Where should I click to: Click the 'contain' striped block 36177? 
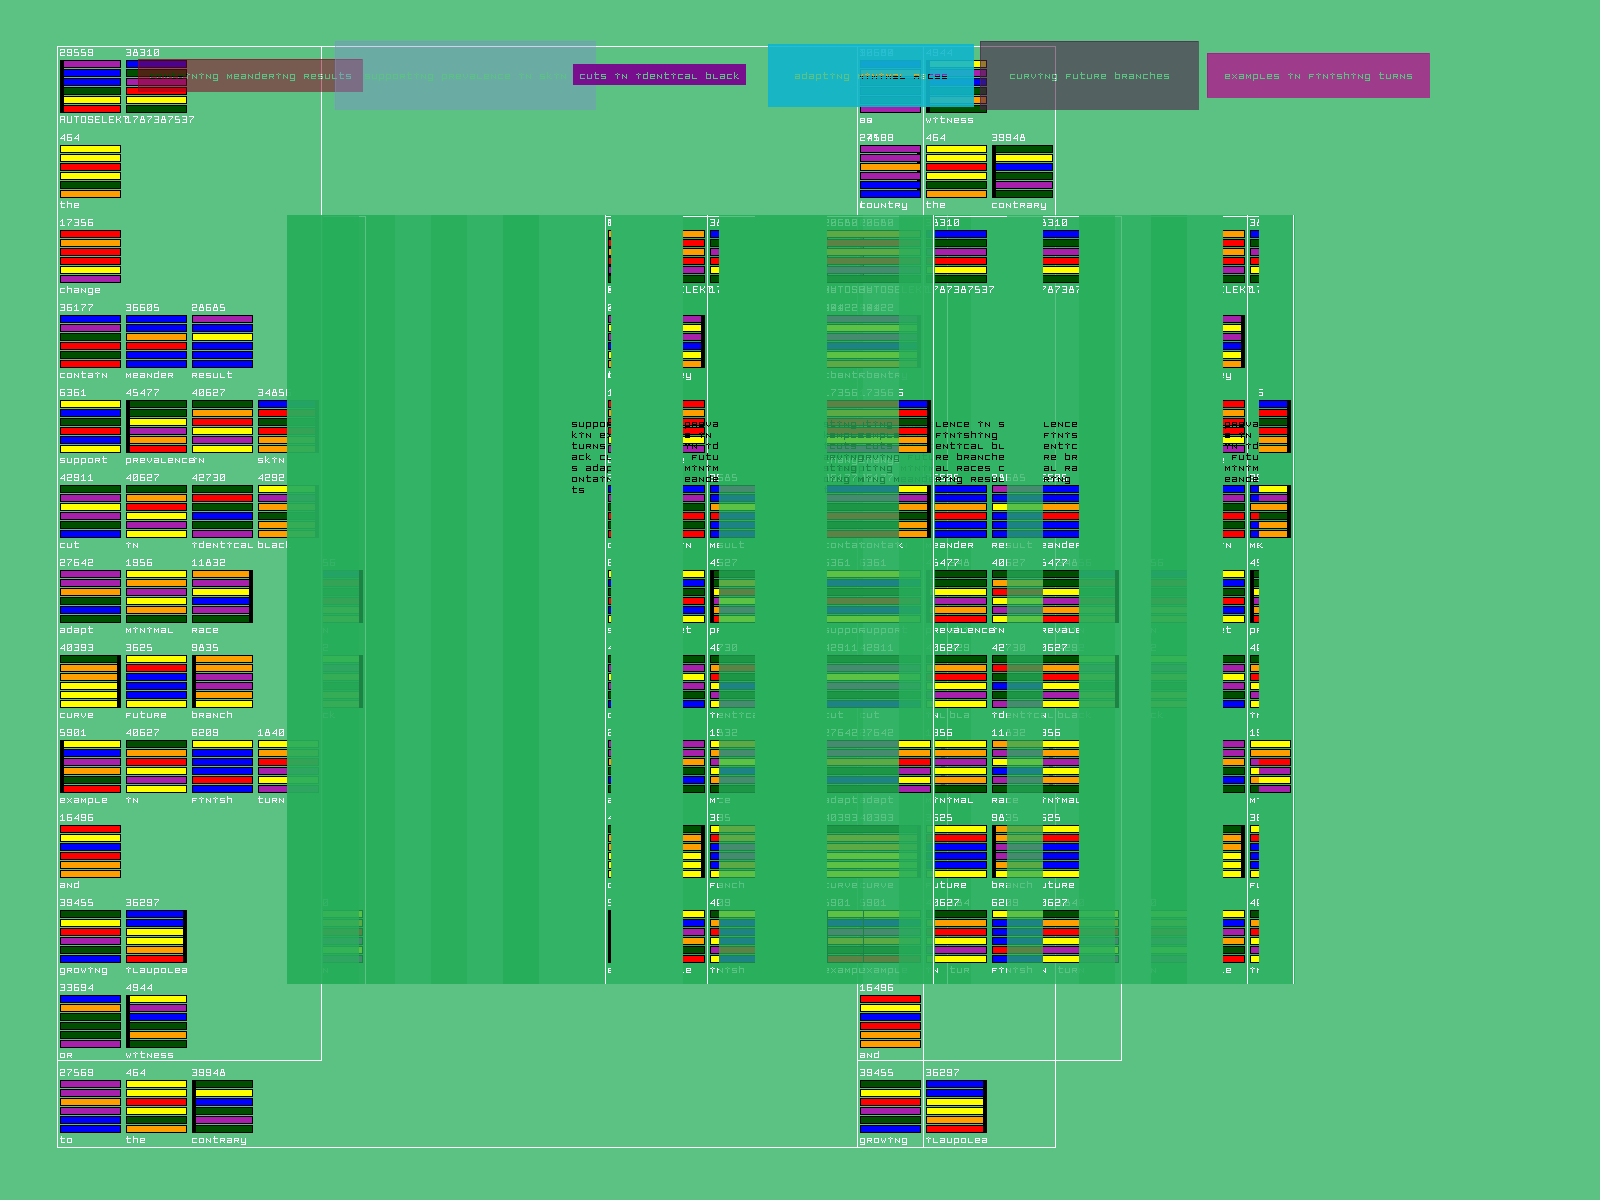(90, 341)
